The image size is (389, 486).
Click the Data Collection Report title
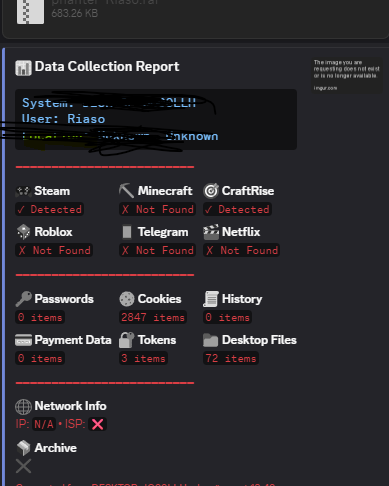coord(107,66)
